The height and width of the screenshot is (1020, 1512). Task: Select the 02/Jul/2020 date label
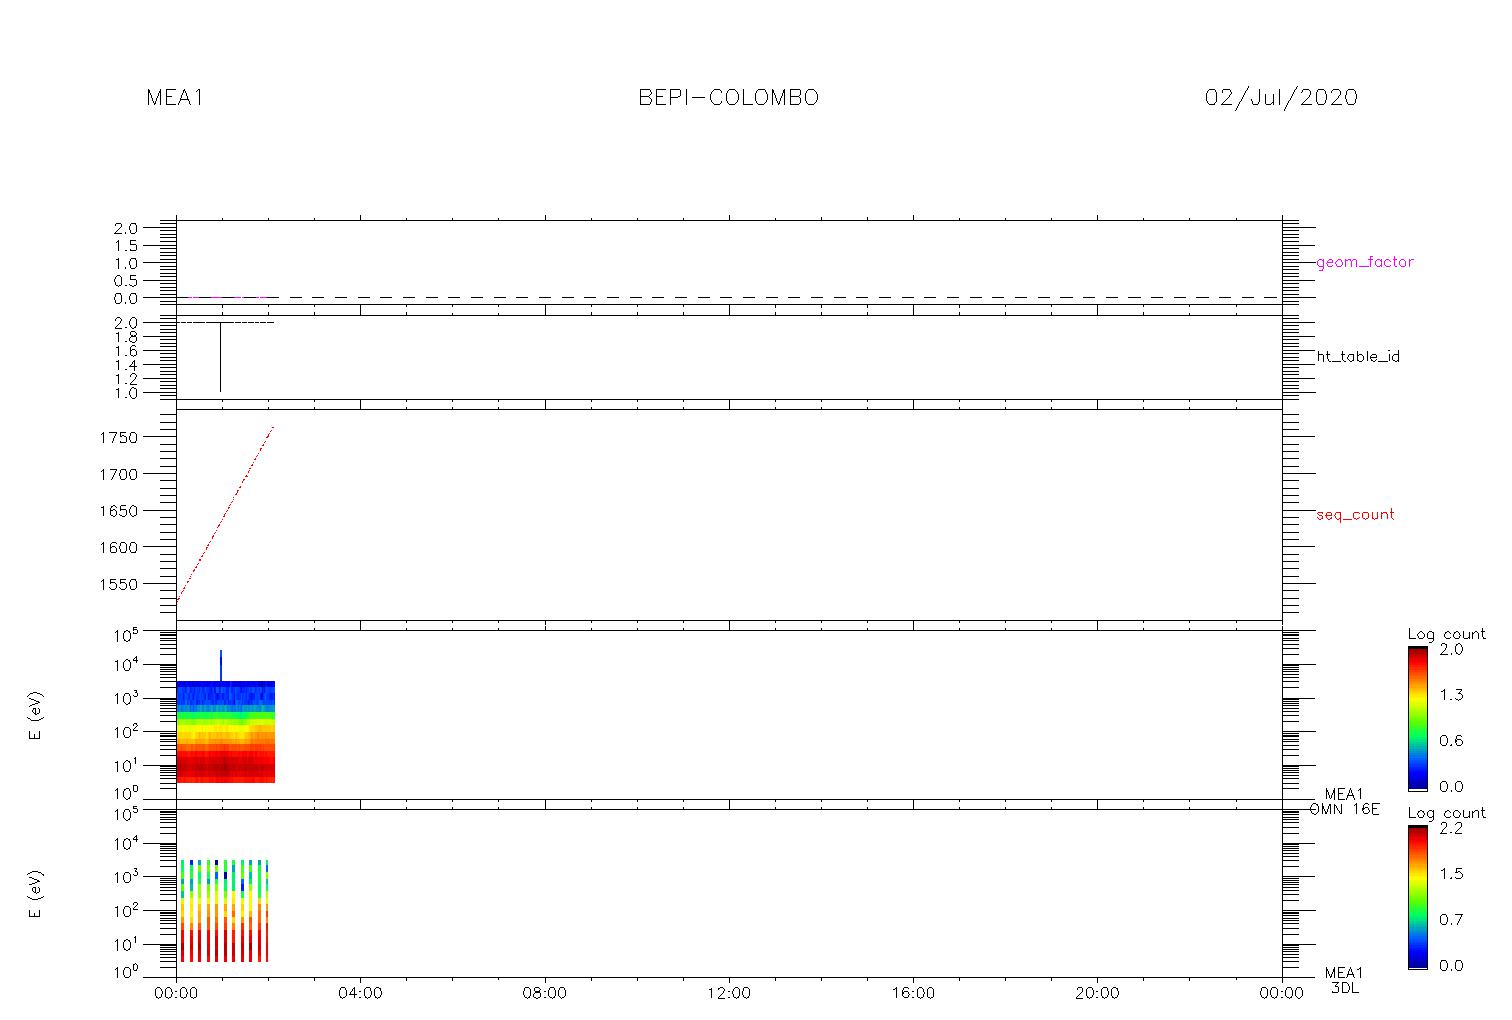tap(1281, 98)
